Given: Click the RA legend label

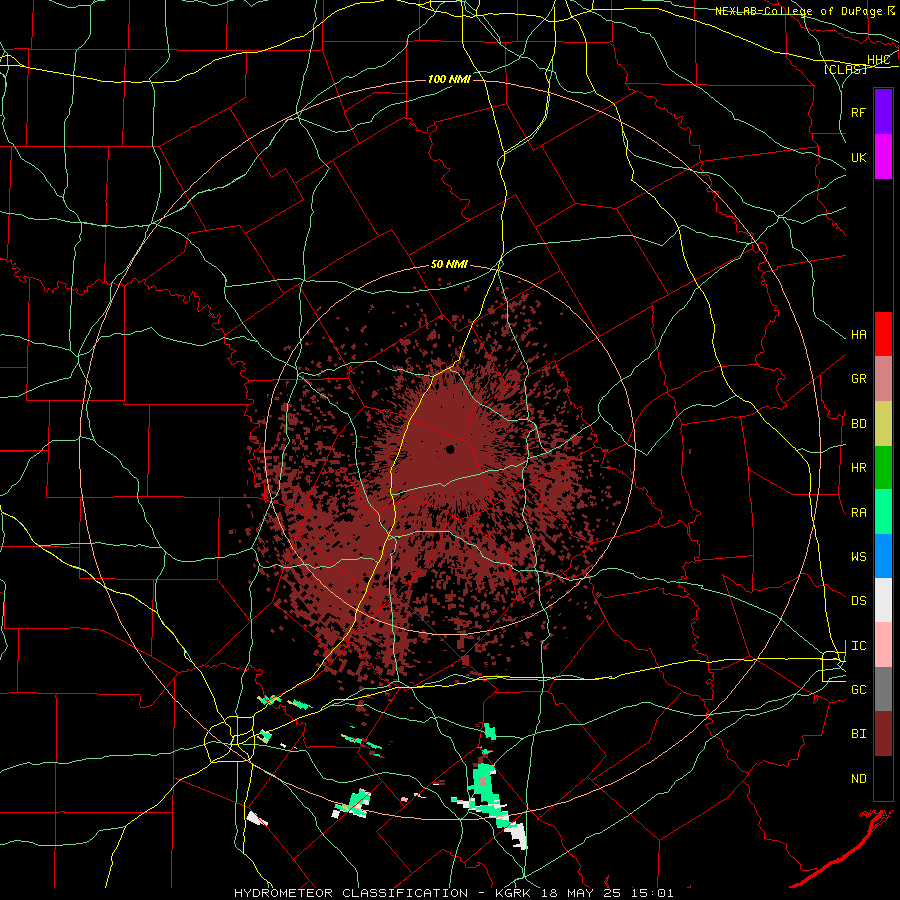Looking at the screenshot, I should (x=858, y=513).
